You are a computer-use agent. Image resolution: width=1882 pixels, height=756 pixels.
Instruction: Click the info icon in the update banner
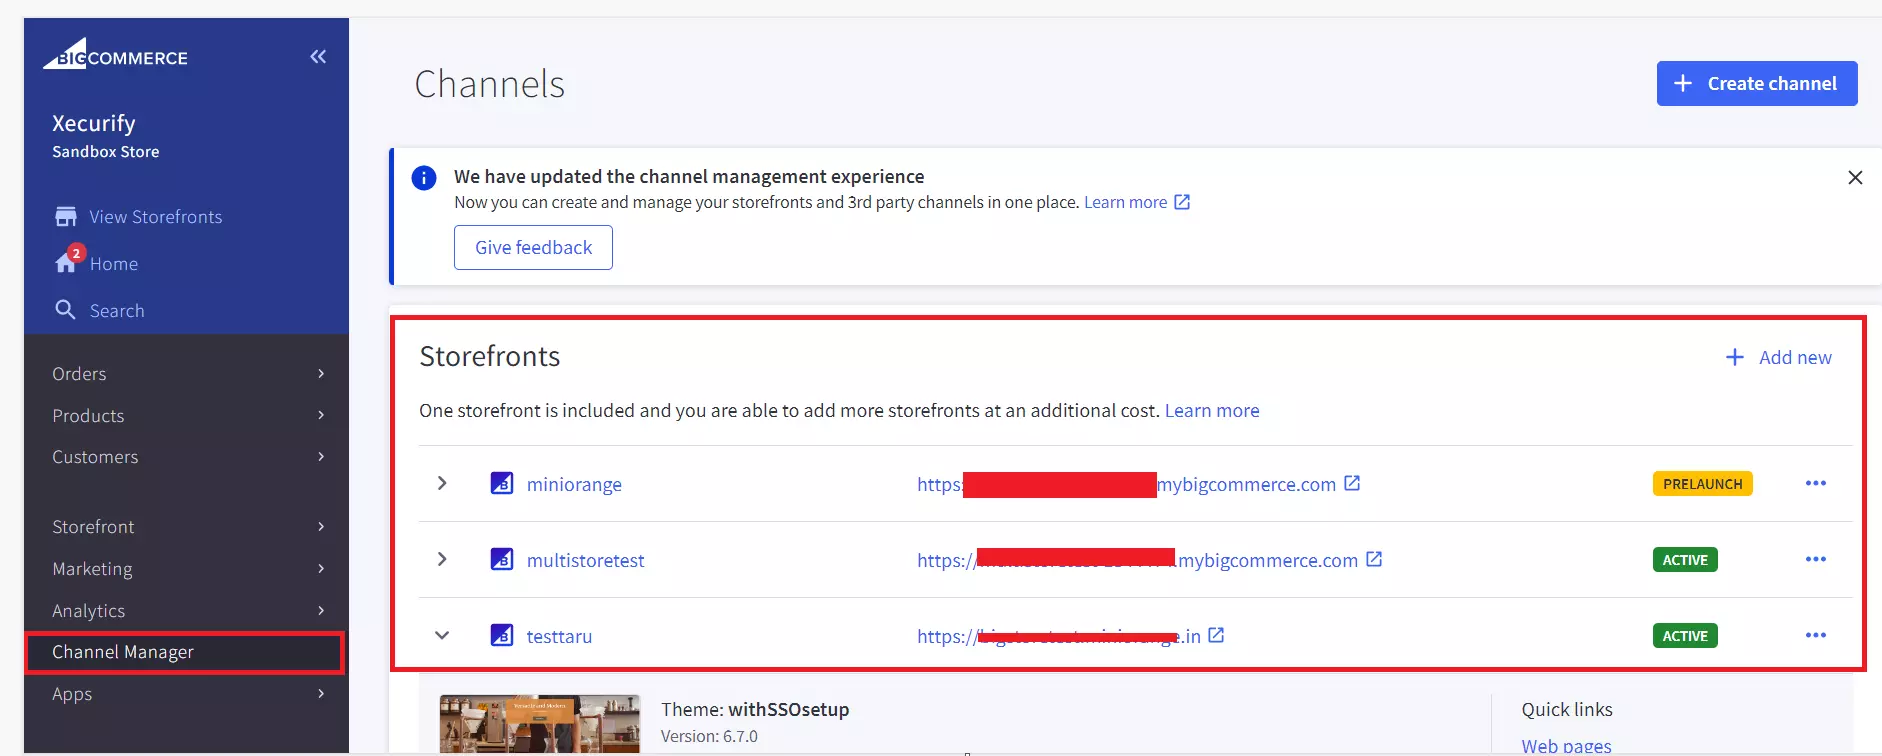coord(424,178)
